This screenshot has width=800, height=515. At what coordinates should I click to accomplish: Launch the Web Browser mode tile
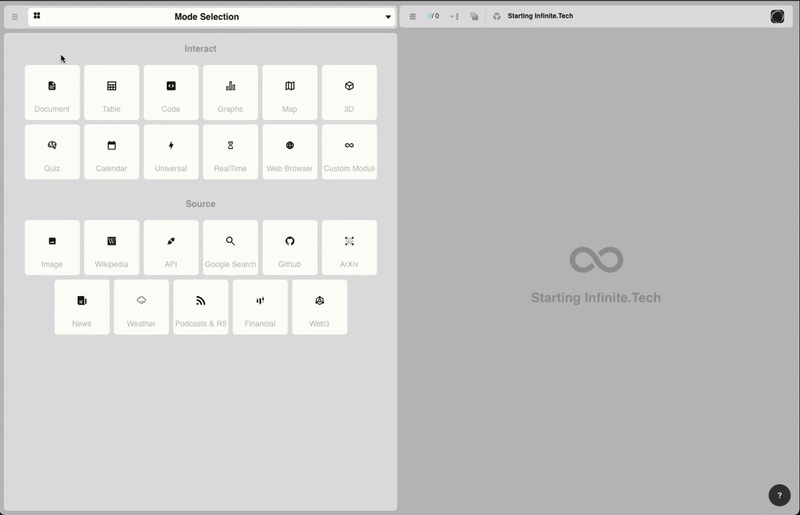pyautogui.click(x=290, y=152)
